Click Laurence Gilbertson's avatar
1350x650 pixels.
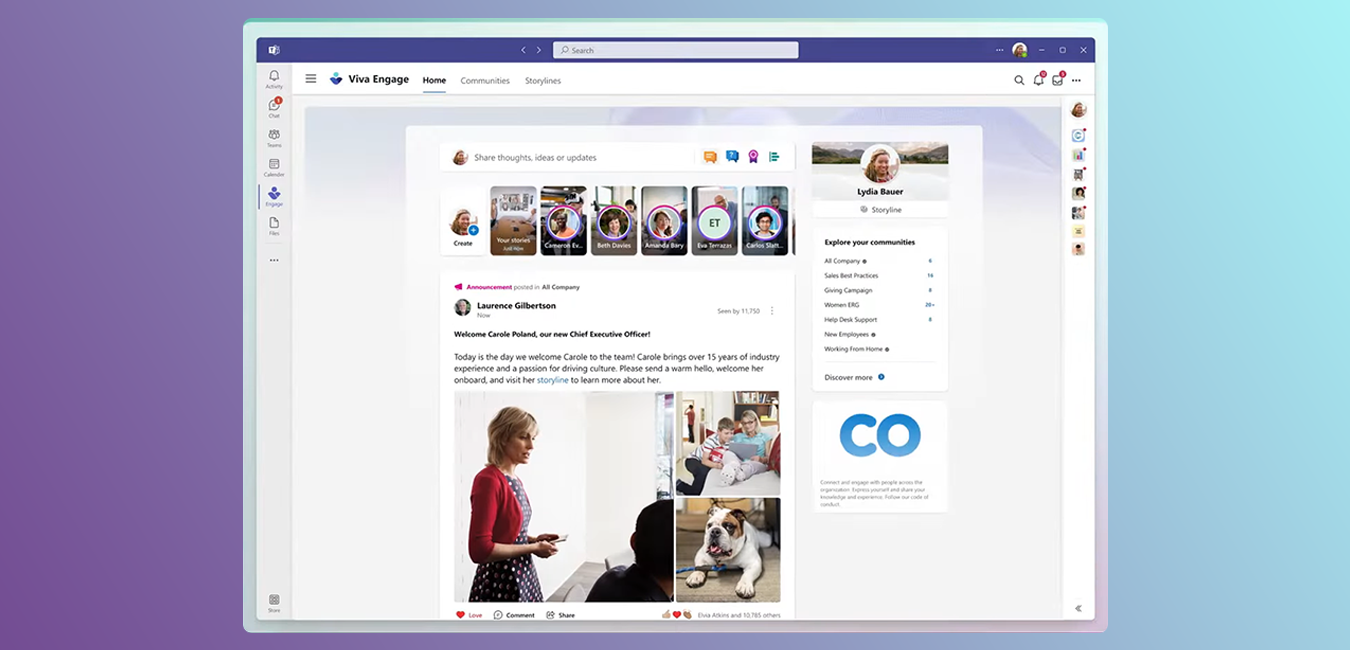(462, 308)
